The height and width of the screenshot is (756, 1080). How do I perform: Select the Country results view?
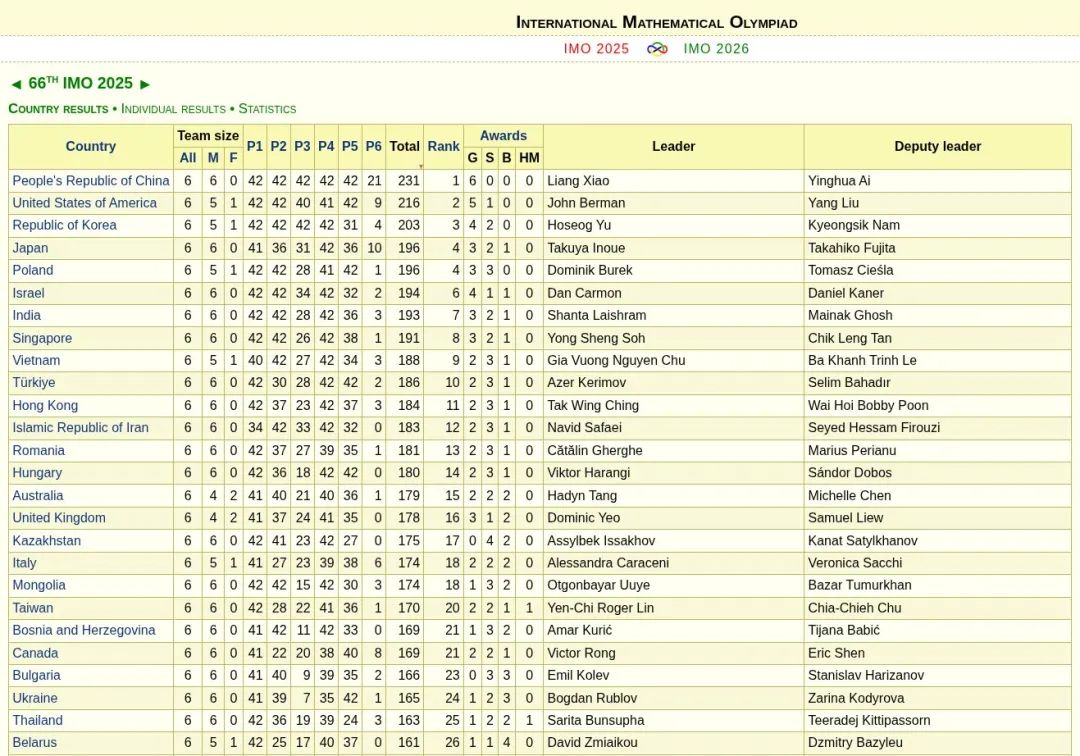tap(58, 108)
